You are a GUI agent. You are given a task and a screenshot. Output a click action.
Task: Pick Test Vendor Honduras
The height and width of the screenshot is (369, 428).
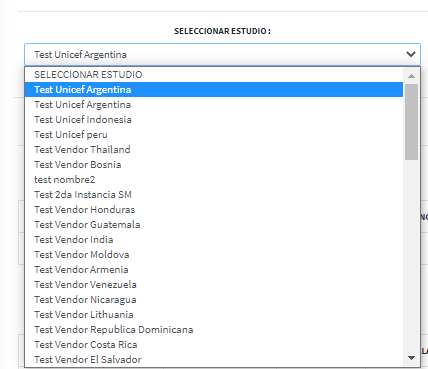tap(214, 210)
